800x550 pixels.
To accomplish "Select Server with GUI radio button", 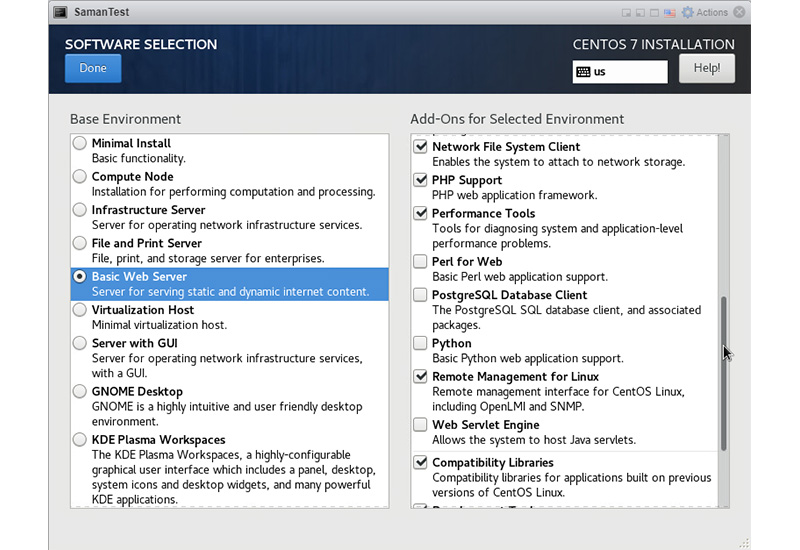I will 80,344.
